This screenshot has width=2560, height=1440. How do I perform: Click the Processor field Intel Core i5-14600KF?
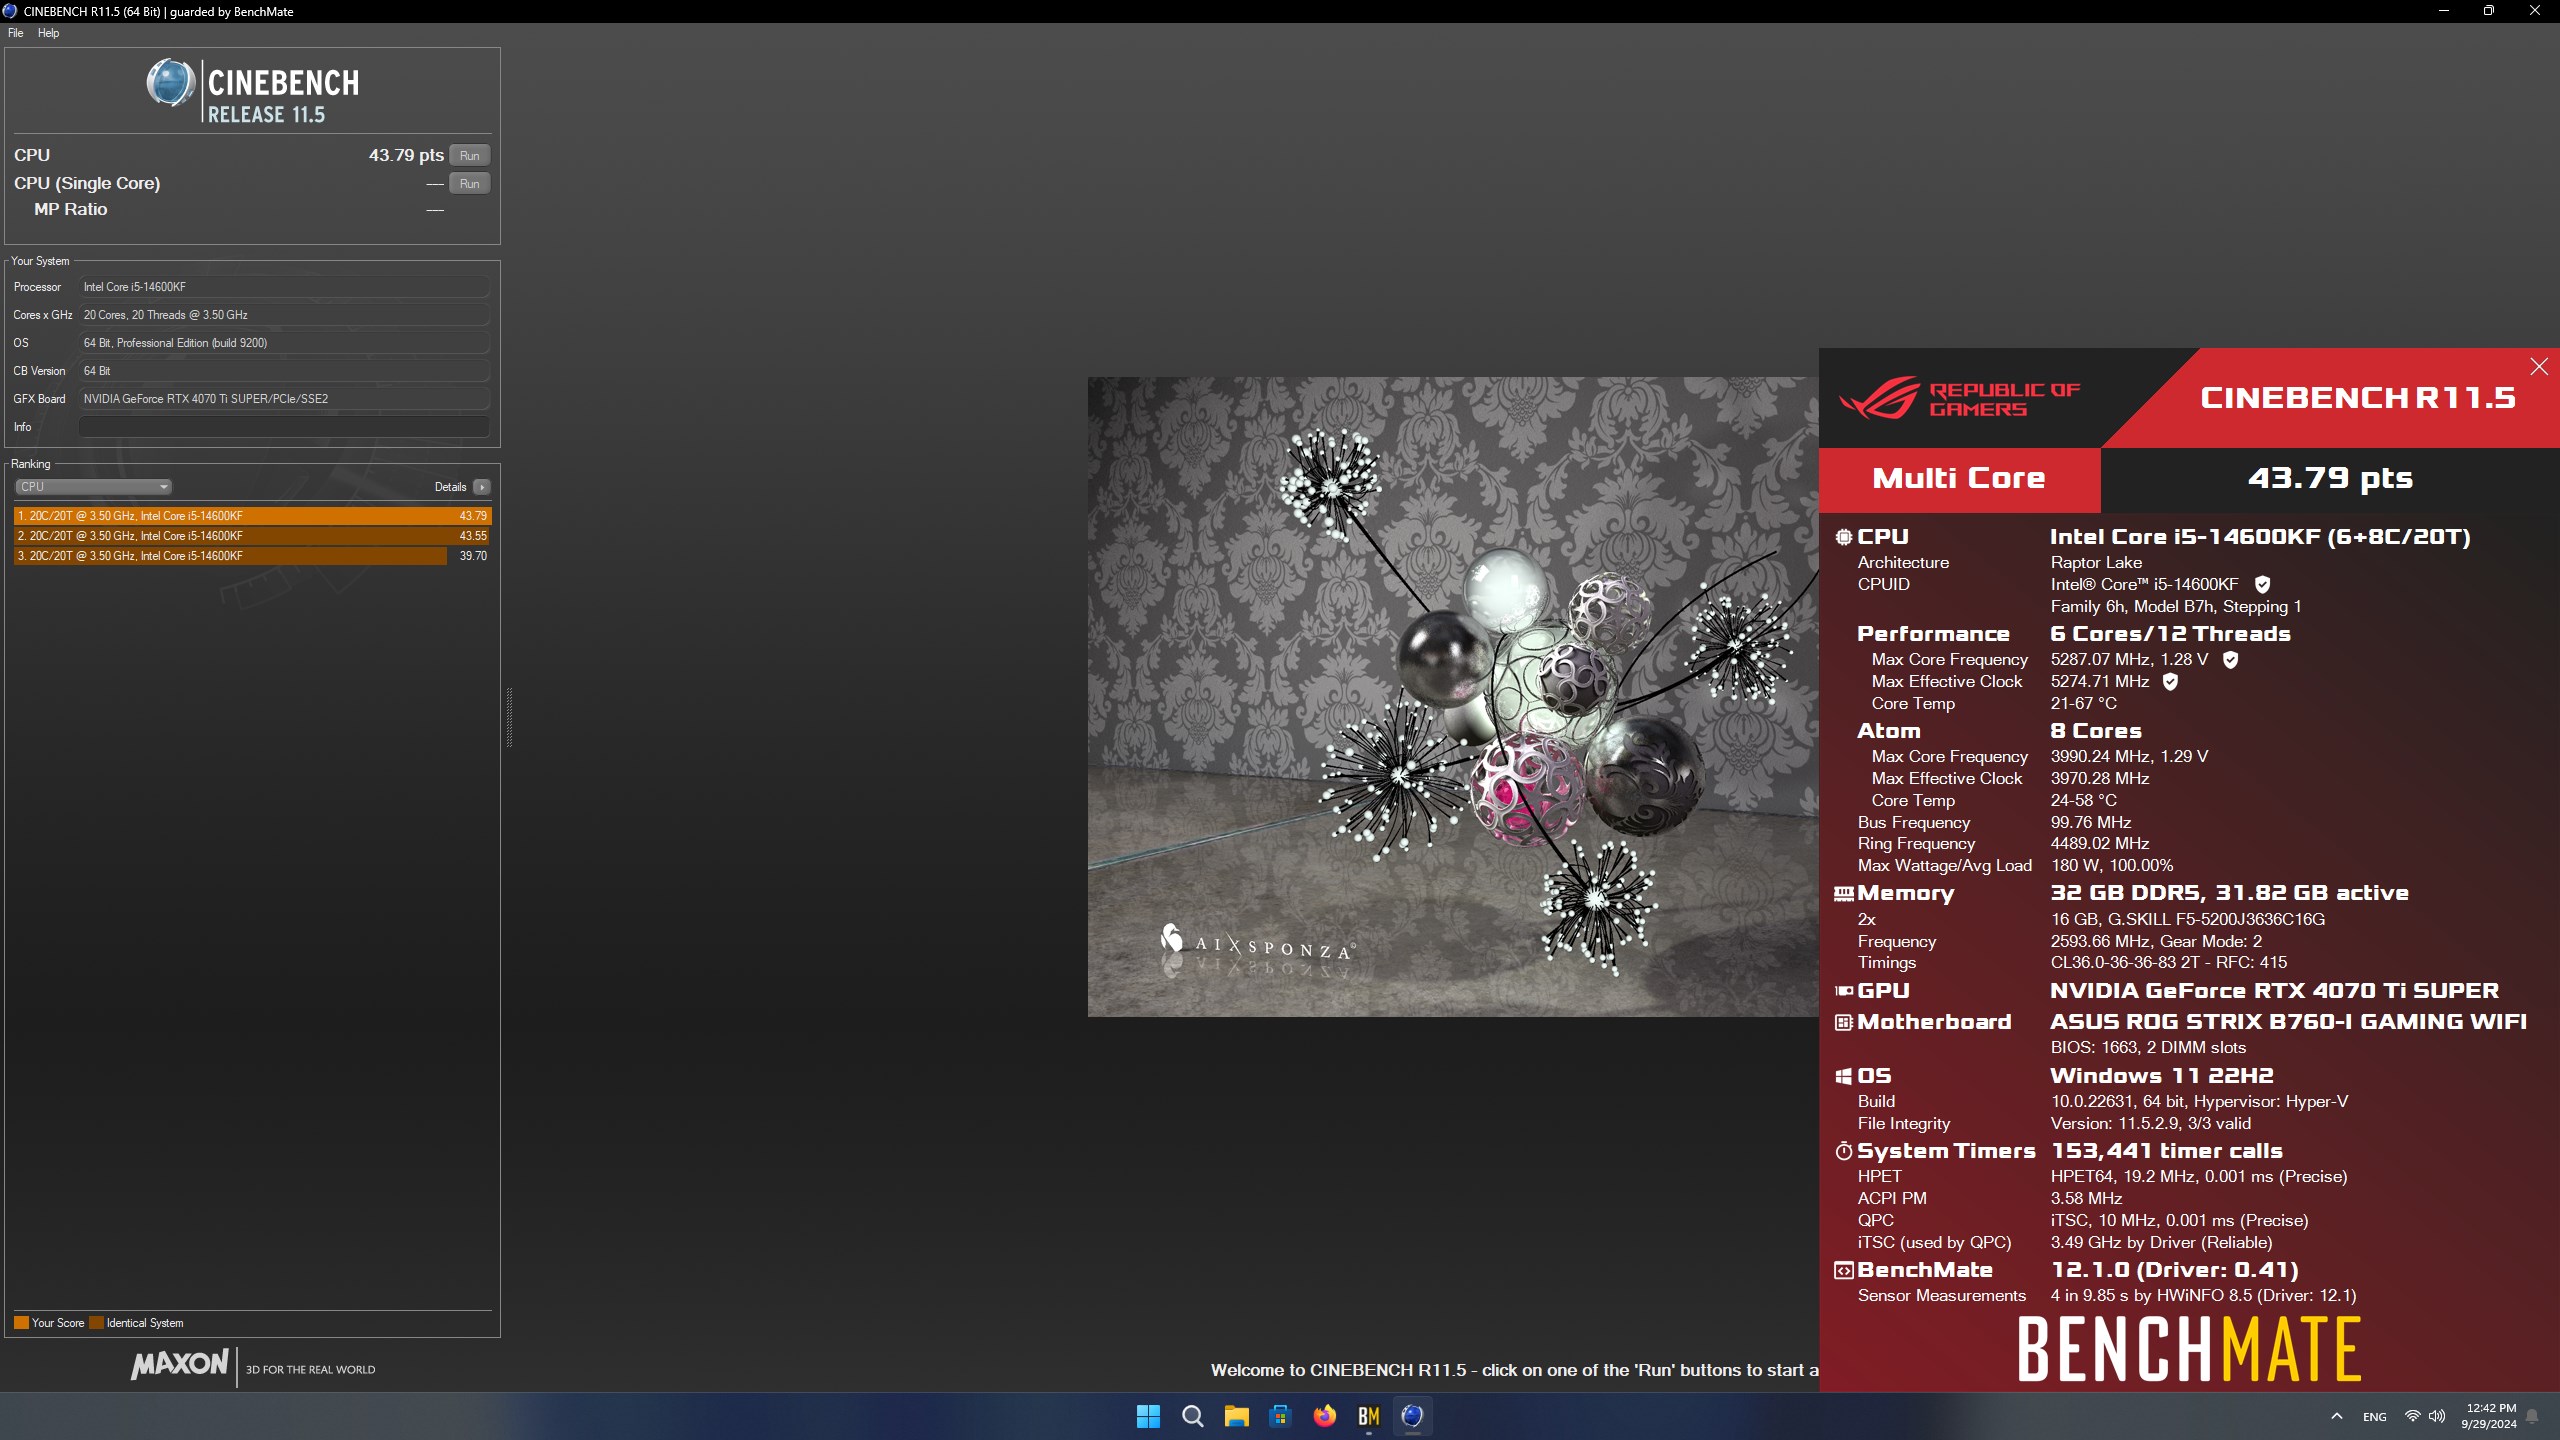(x=284, y=287)
